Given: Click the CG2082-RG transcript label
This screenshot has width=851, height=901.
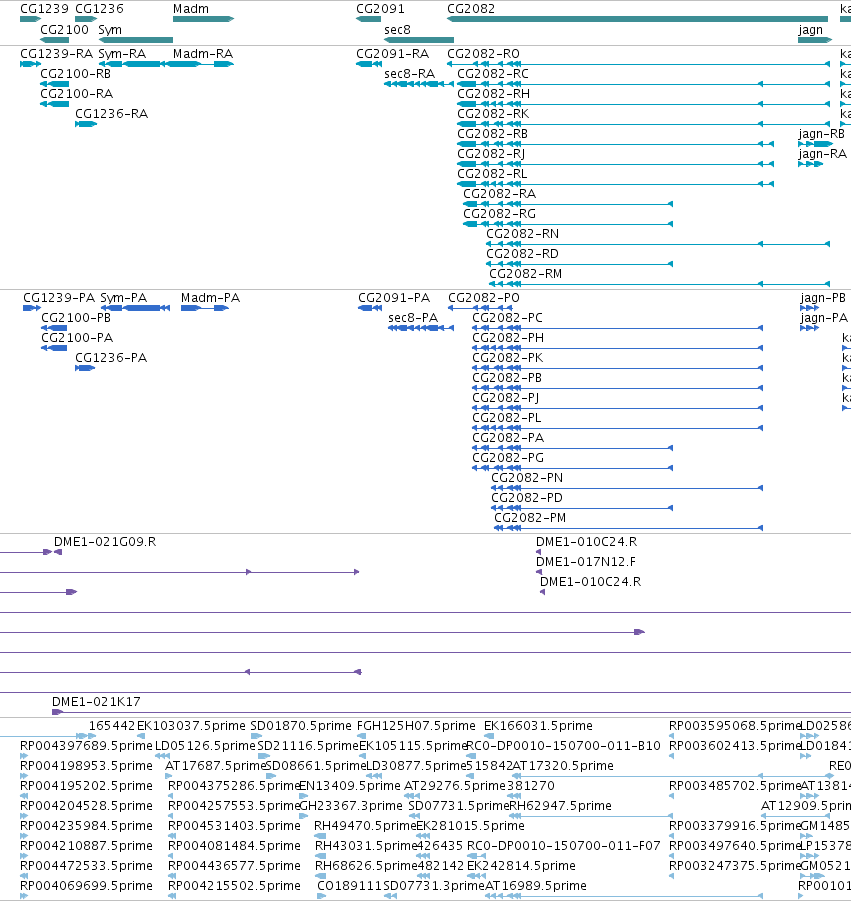Looking at the screenshot, I should coord(499,214).
